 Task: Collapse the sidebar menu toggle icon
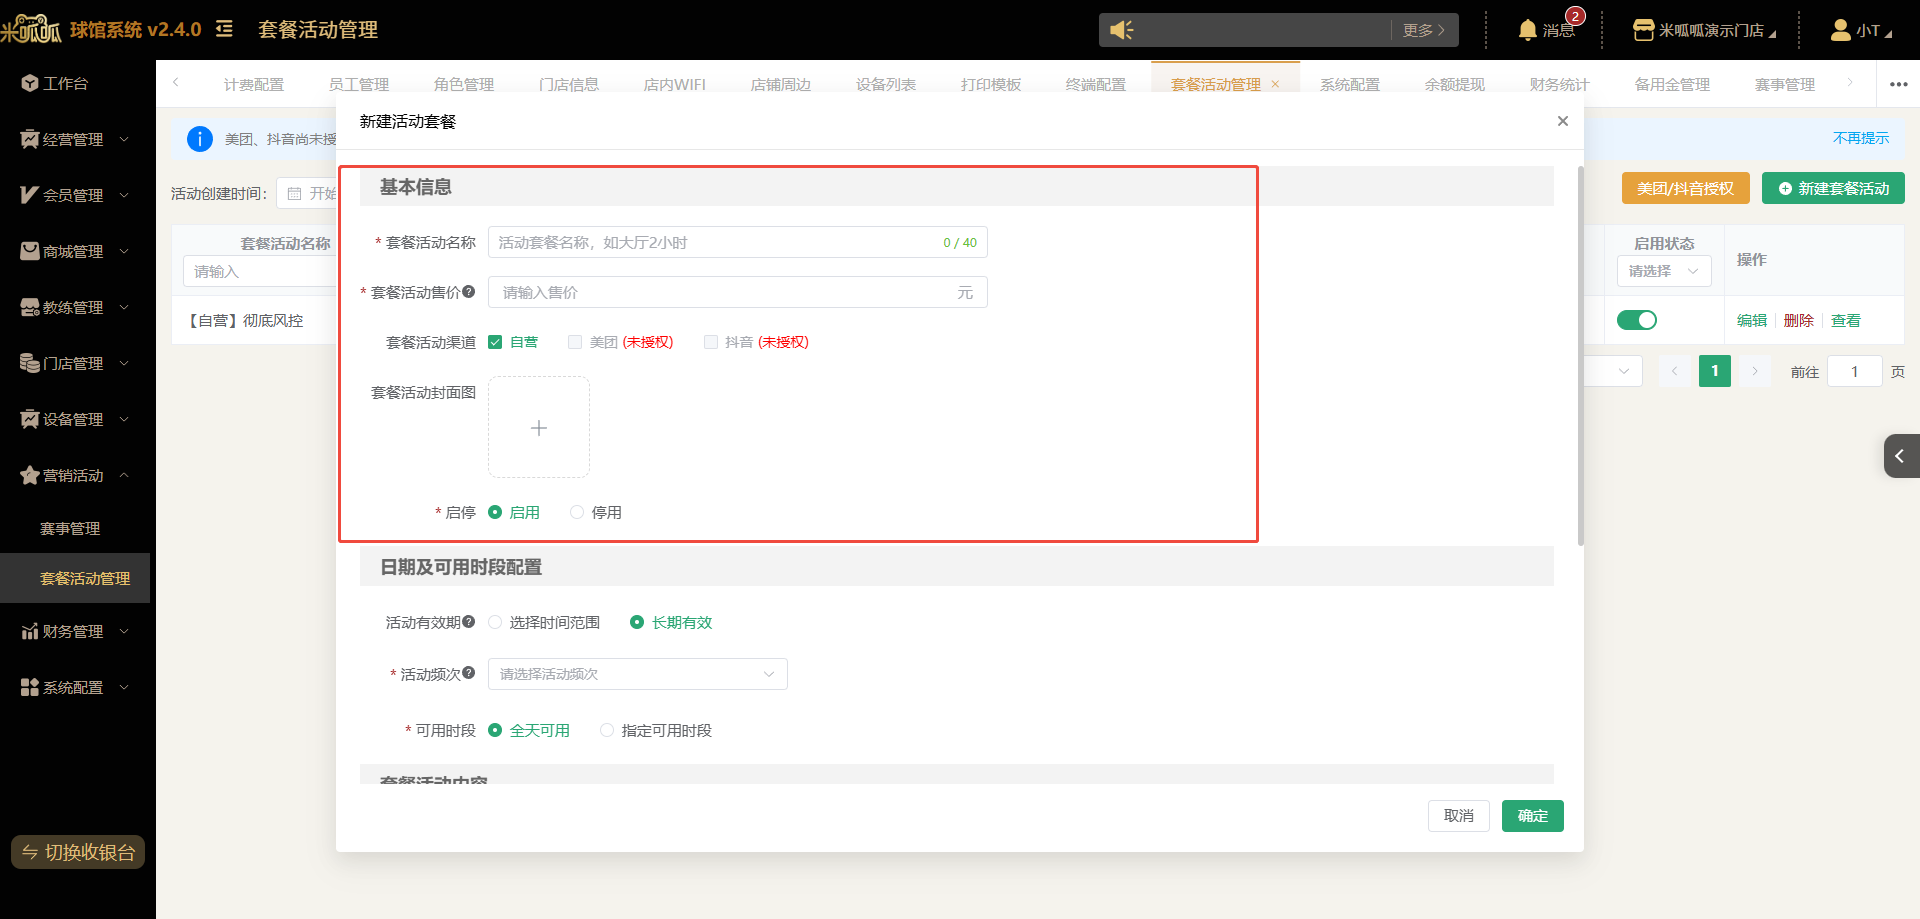pyautogui.click(x=224, y=29)
